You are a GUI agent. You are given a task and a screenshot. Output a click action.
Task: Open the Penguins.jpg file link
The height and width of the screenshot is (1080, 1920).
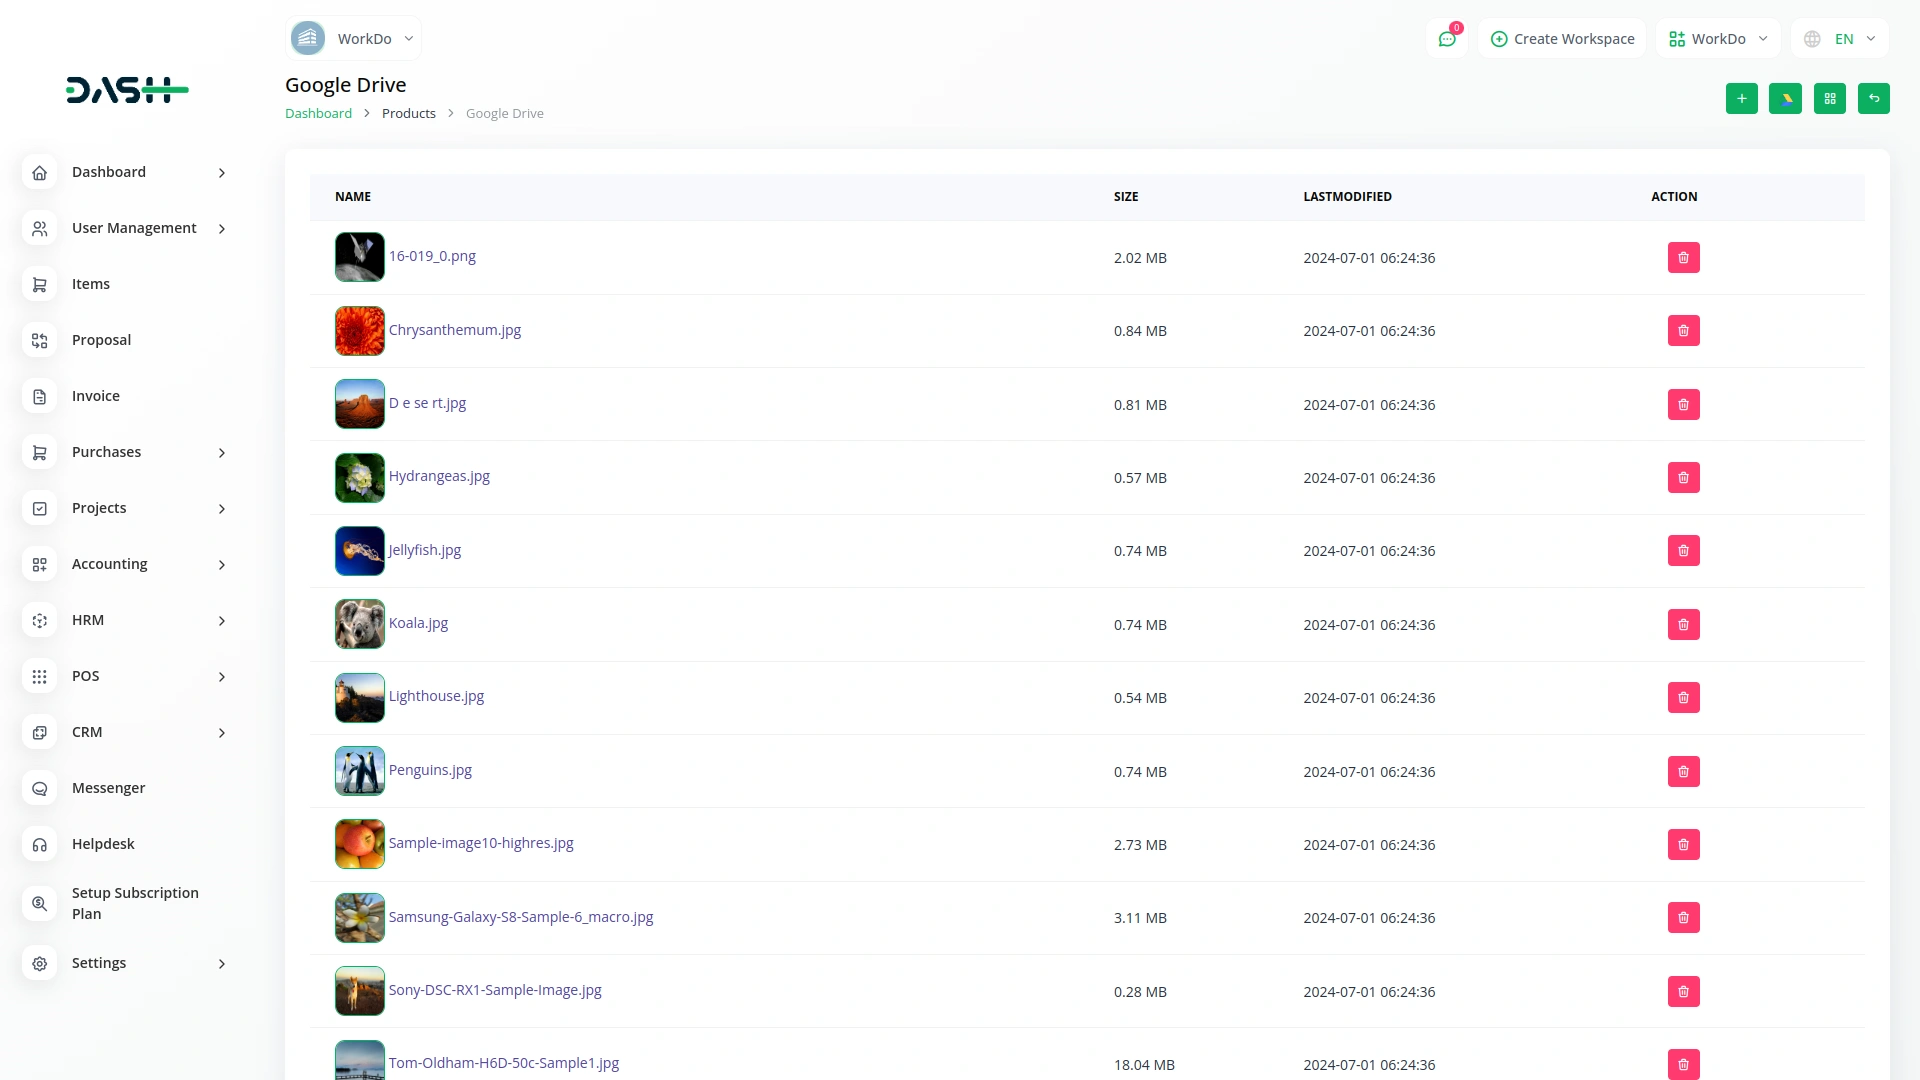point(430,770)
